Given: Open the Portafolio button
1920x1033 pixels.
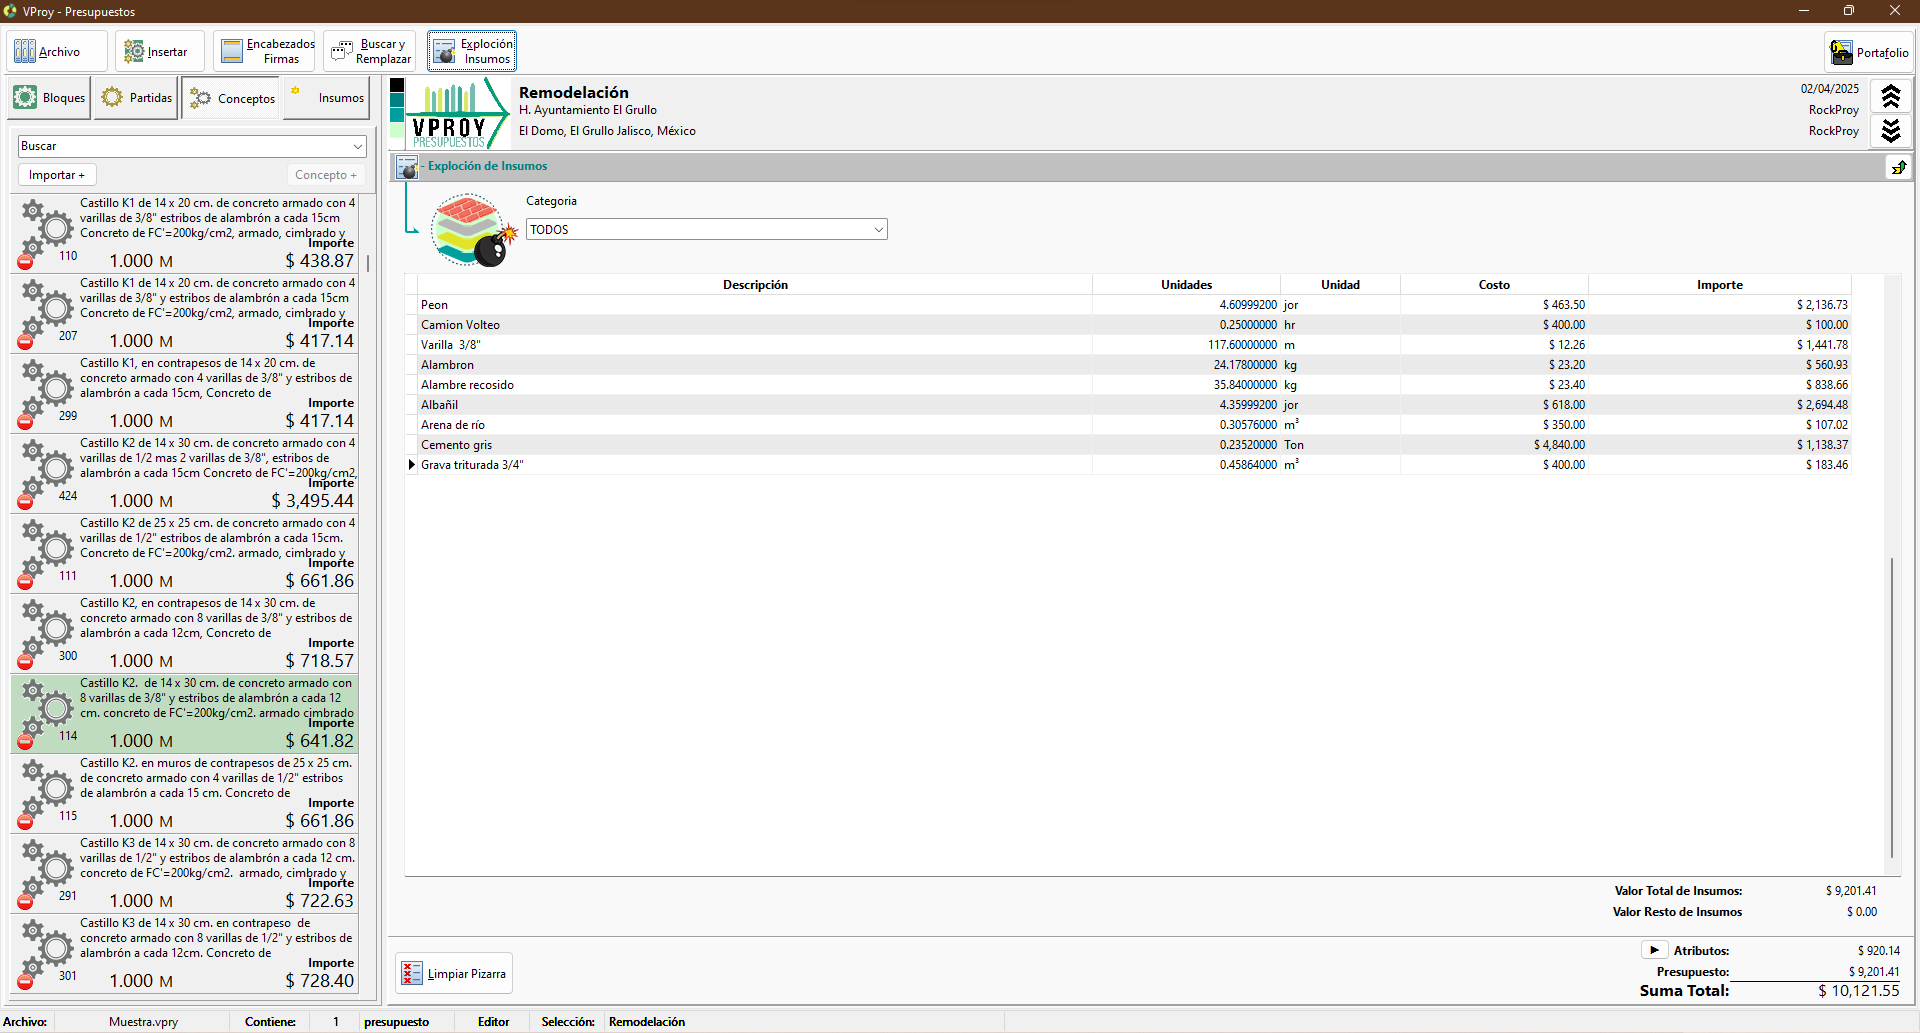Looking at the screenshot, I should 1869,53.
